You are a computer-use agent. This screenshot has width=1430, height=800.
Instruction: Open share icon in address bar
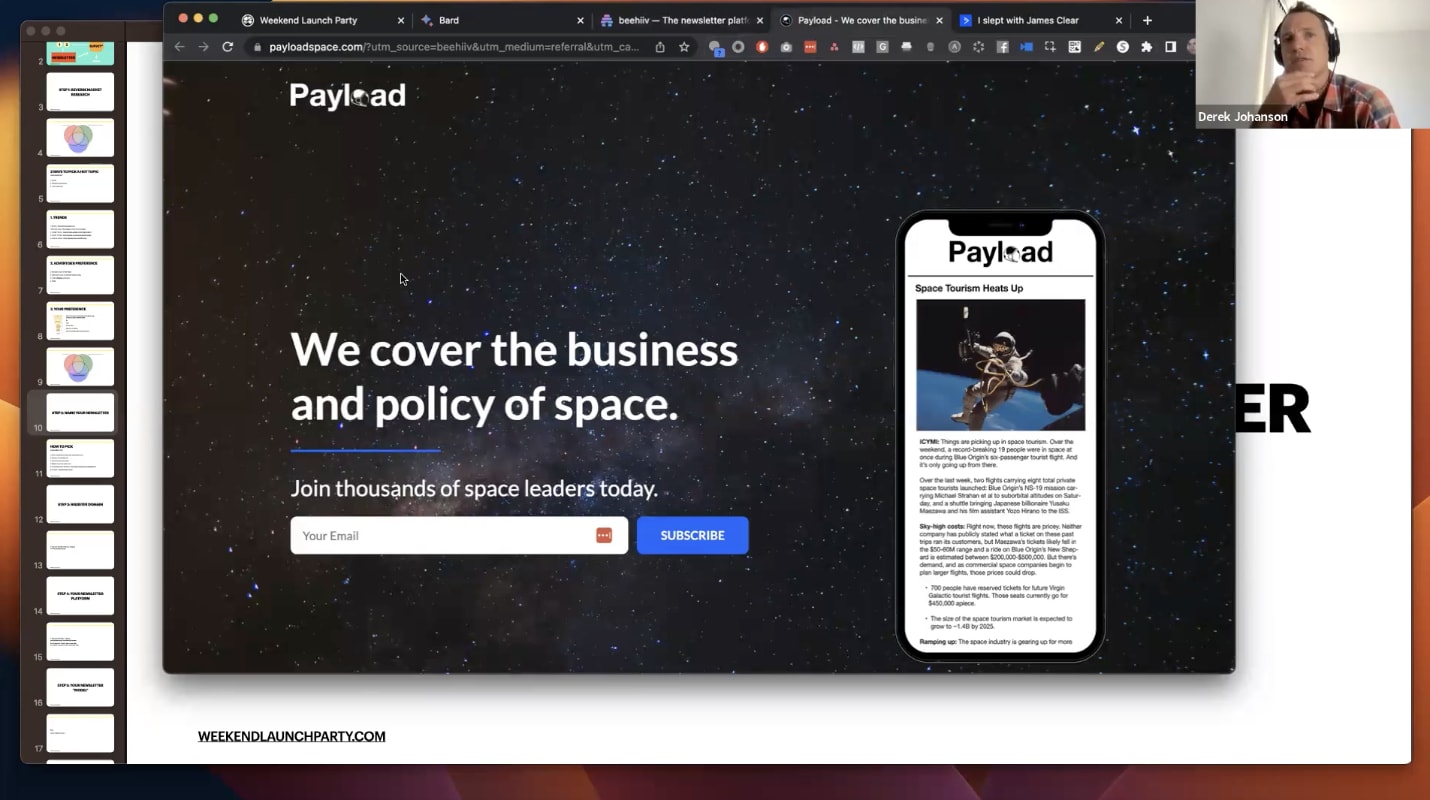tap(660, 47)
